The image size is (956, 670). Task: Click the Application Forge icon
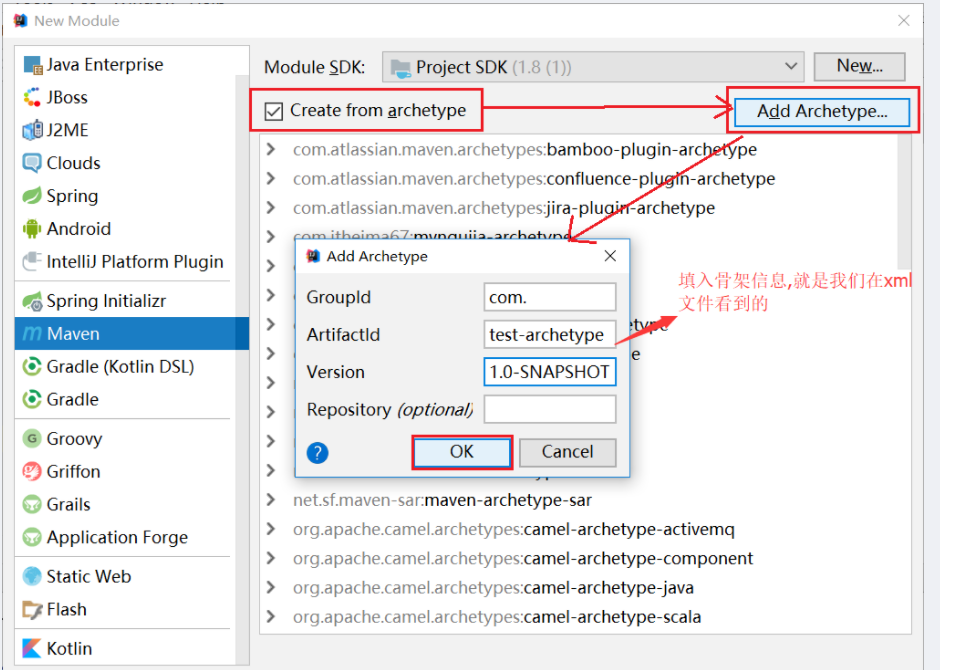point(32,537)
